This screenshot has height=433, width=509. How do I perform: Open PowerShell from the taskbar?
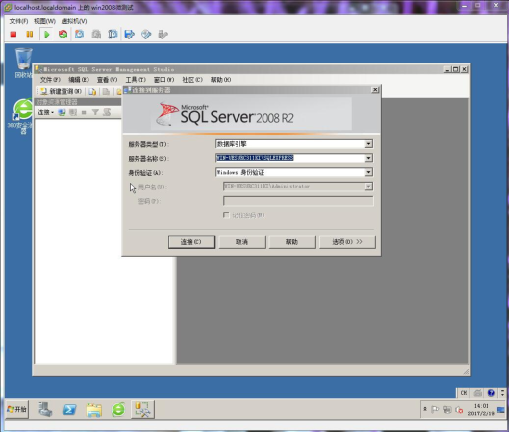coord(69,409)
